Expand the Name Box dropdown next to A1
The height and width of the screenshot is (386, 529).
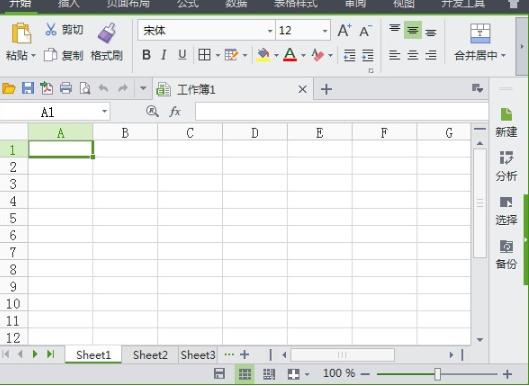pos(105,111)
